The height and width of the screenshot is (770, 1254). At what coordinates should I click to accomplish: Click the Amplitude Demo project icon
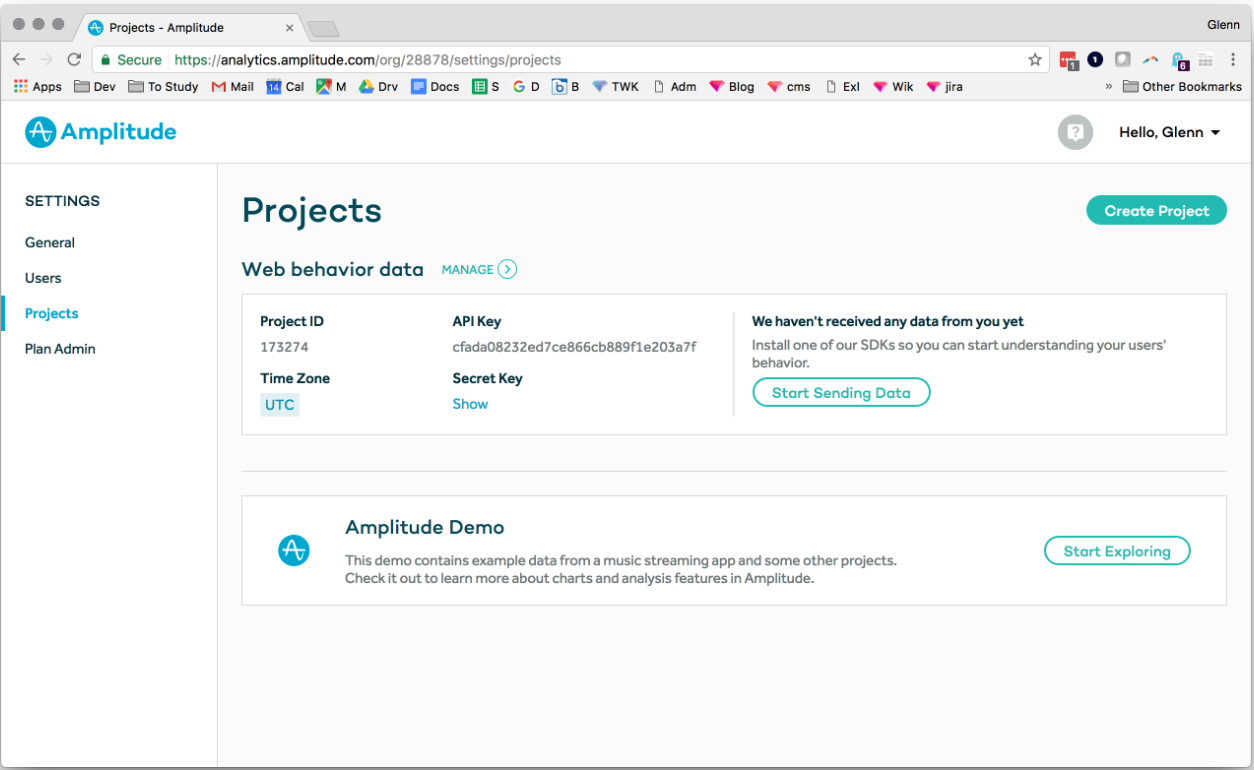(x=293, y=550)
